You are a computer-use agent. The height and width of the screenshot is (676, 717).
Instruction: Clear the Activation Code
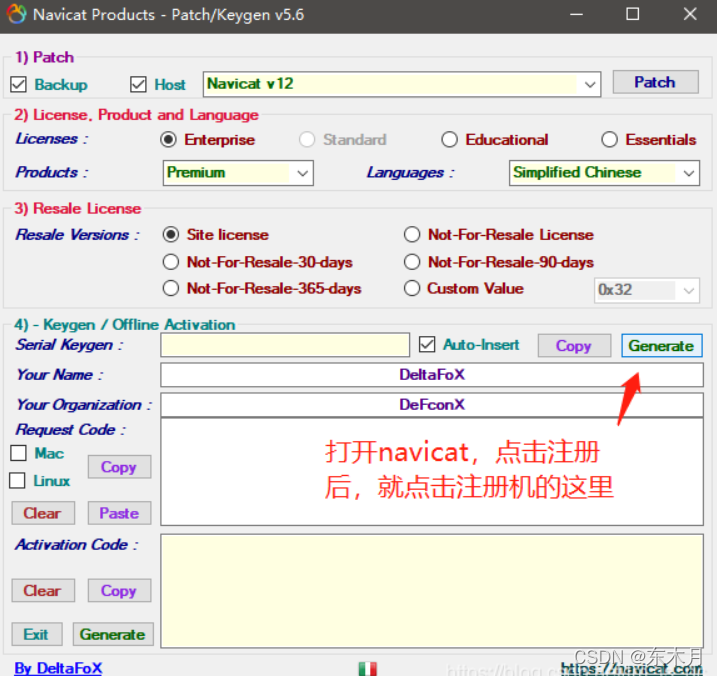tap(43, 590)
